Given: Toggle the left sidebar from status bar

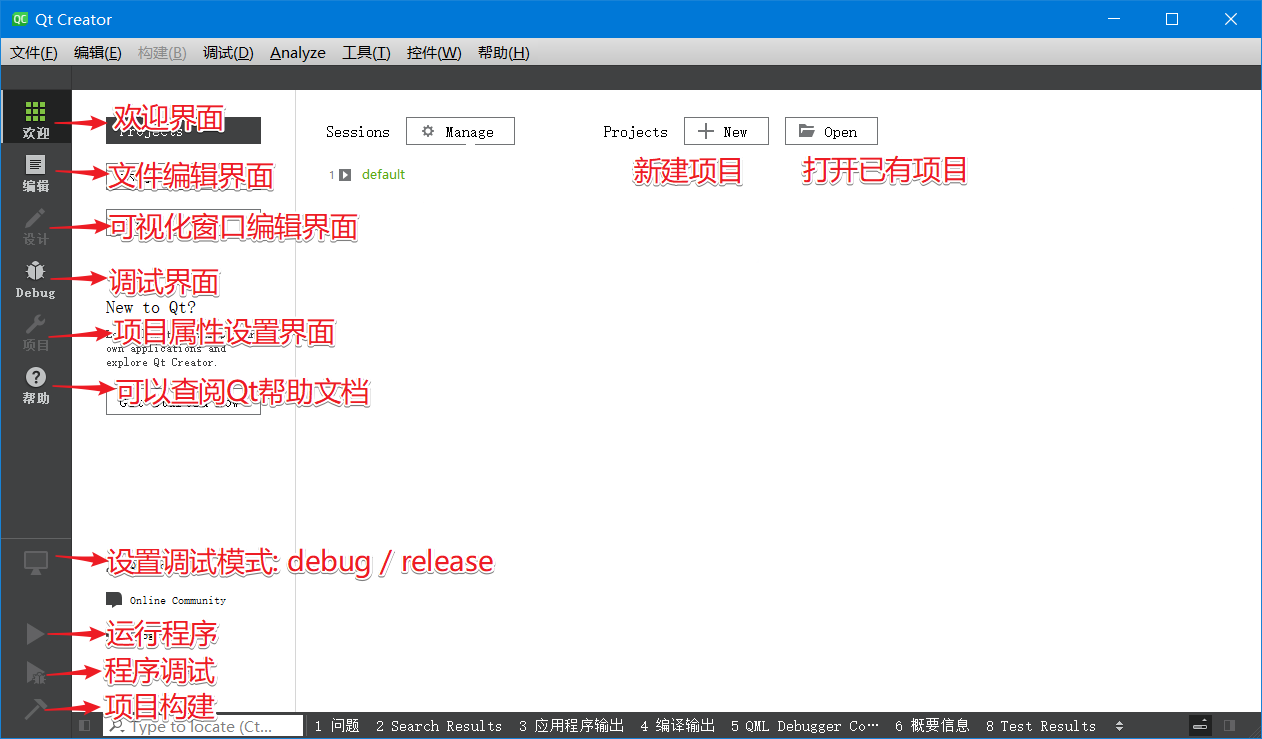Looking at the screenshot, I should coord(85,726).
